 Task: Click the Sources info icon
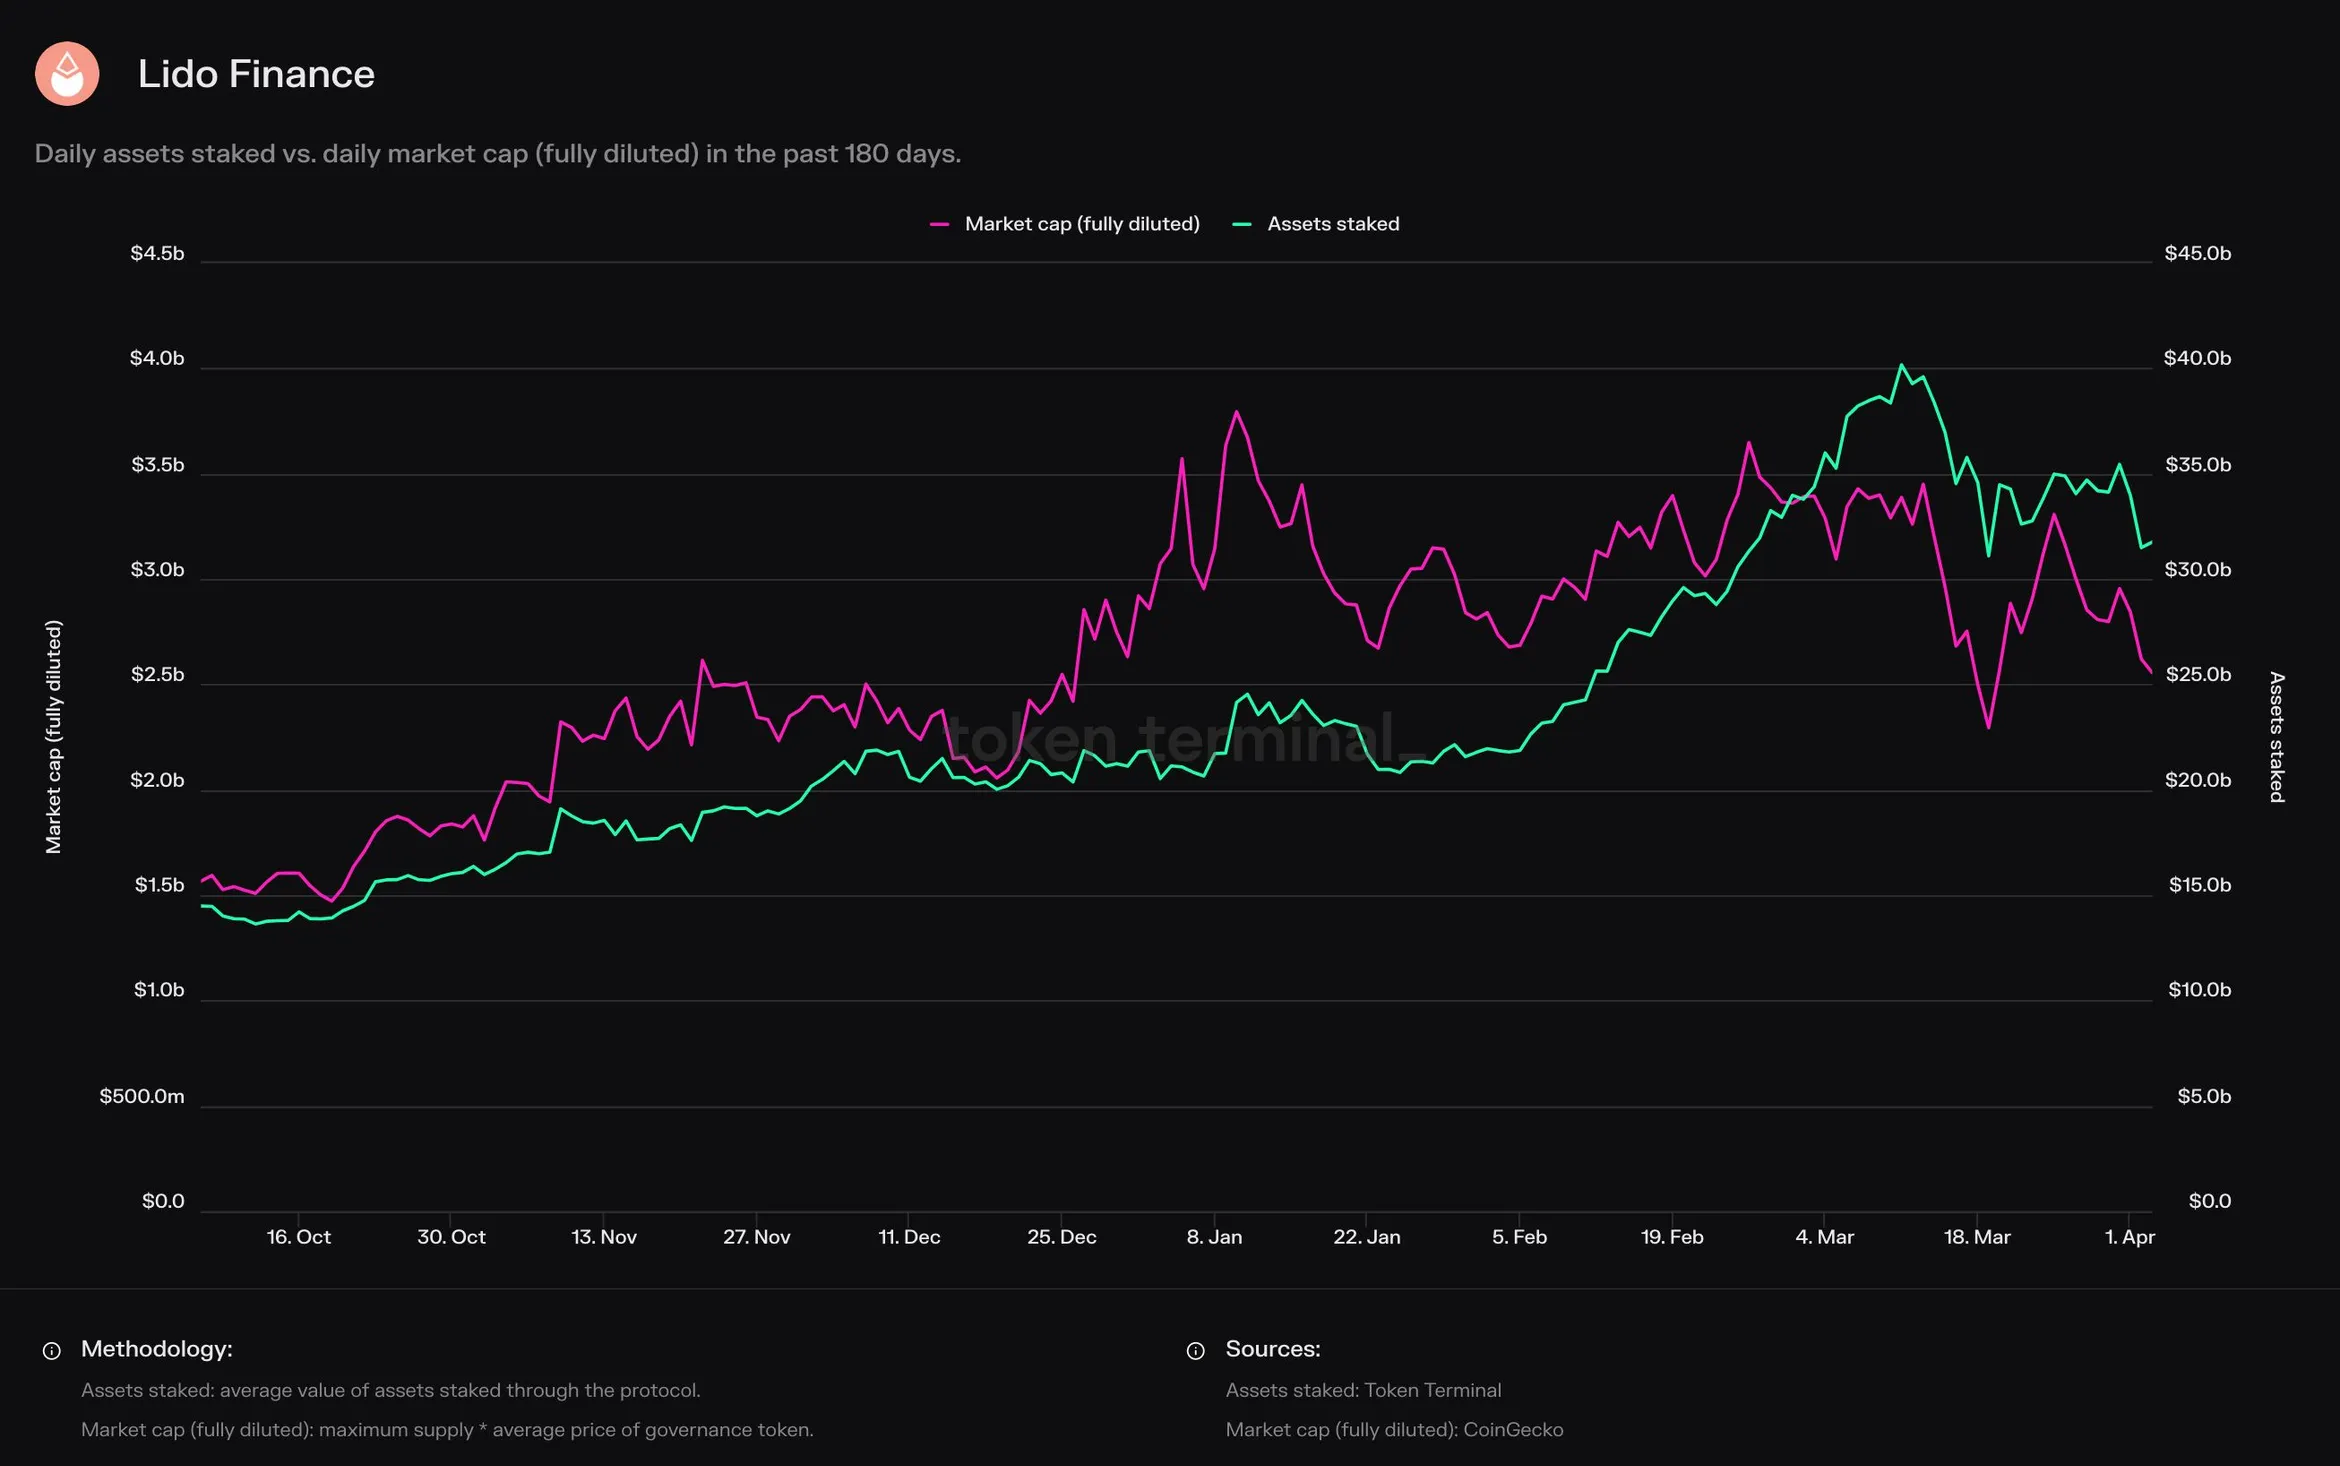pos(1196,1351)
